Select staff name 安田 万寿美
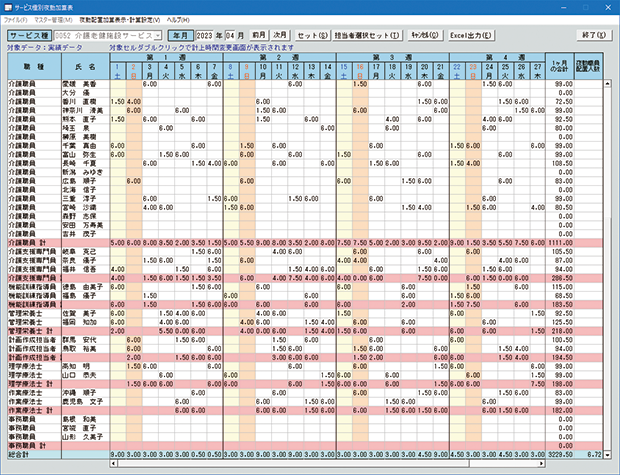 coord(85,225)
